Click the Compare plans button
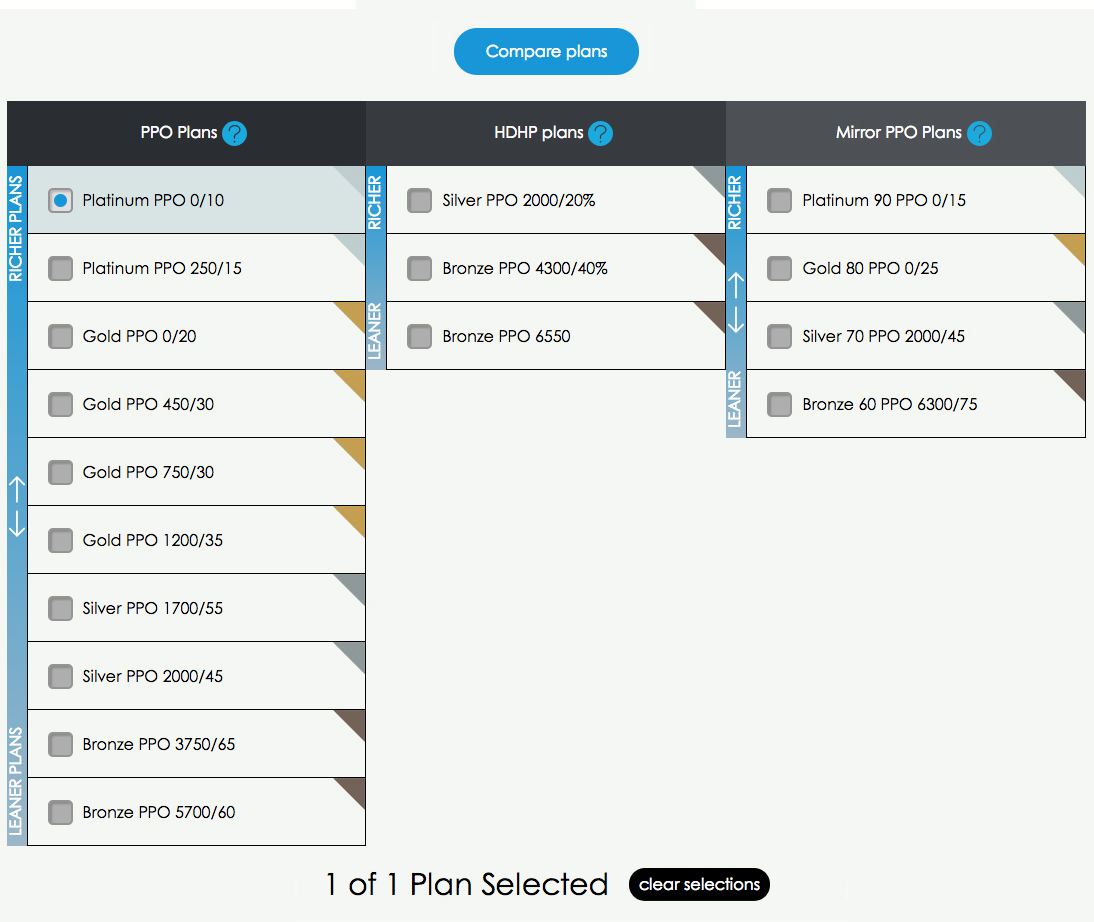 point(546,52)
